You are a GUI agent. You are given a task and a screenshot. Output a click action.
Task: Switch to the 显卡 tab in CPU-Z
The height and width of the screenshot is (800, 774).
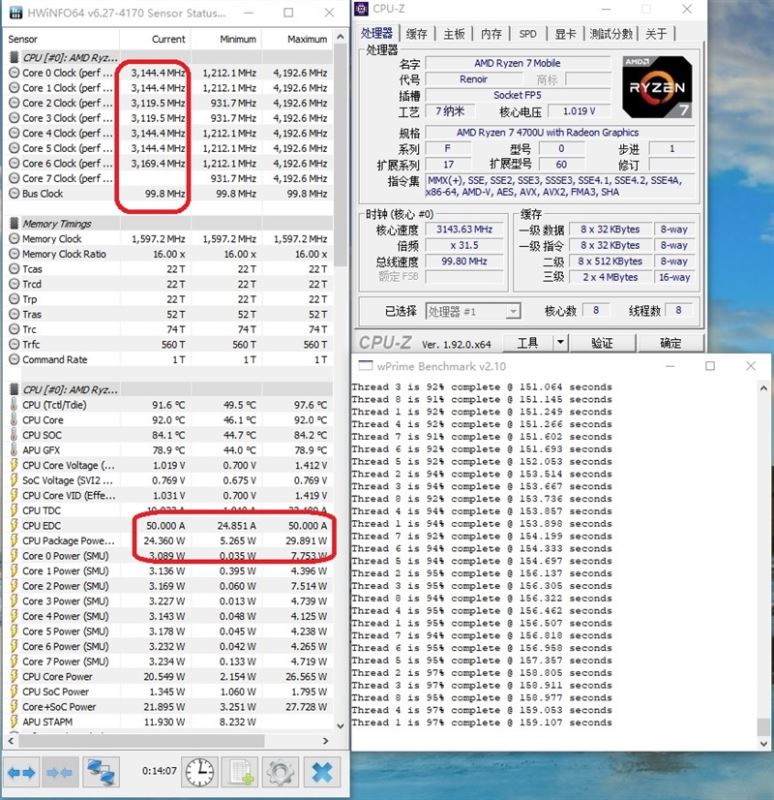coord(565,34)
